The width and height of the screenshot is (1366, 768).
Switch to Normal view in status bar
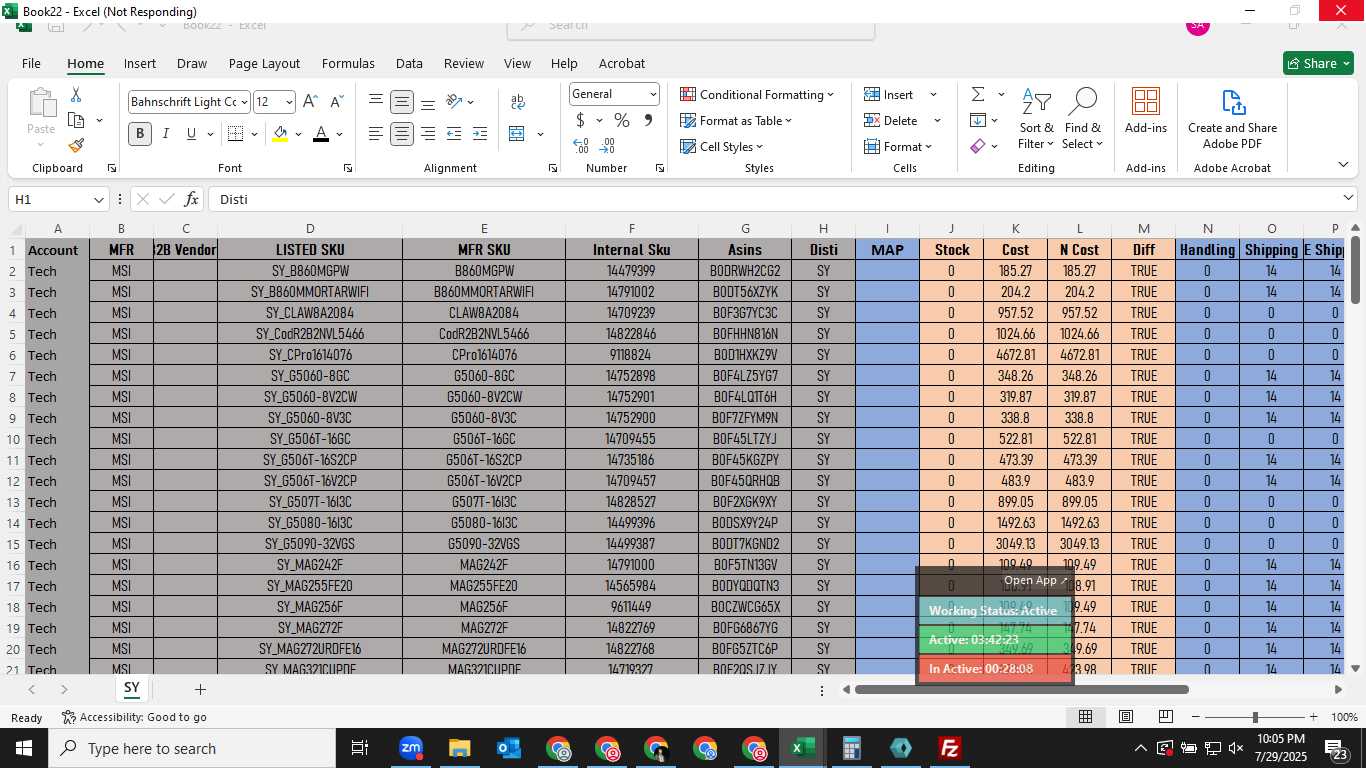(x=1085, y=717)
